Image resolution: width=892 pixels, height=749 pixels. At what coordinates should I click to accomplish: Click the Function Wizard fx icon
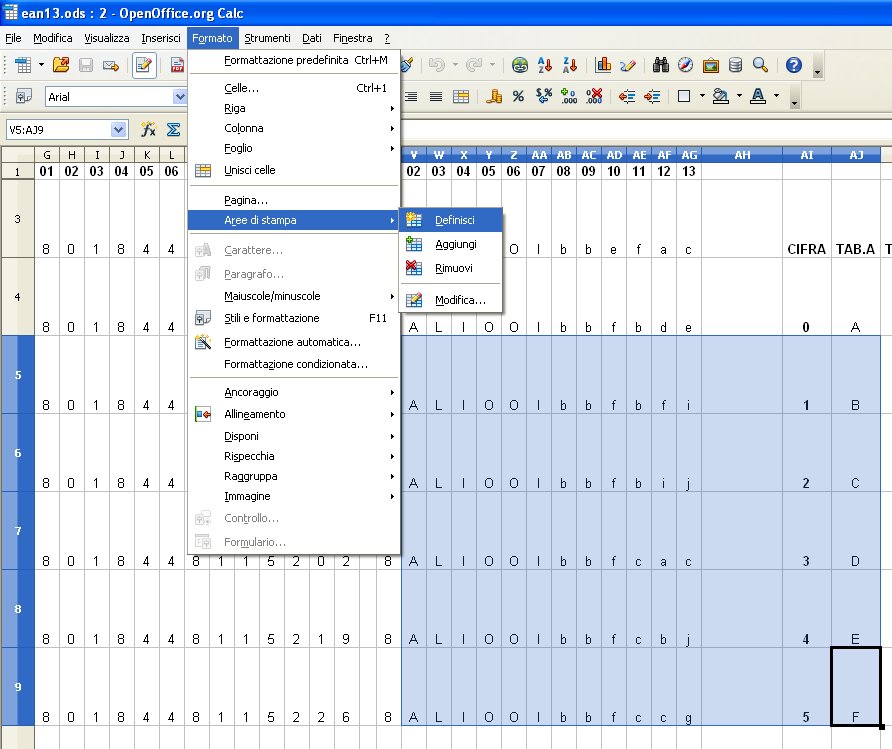148,130
